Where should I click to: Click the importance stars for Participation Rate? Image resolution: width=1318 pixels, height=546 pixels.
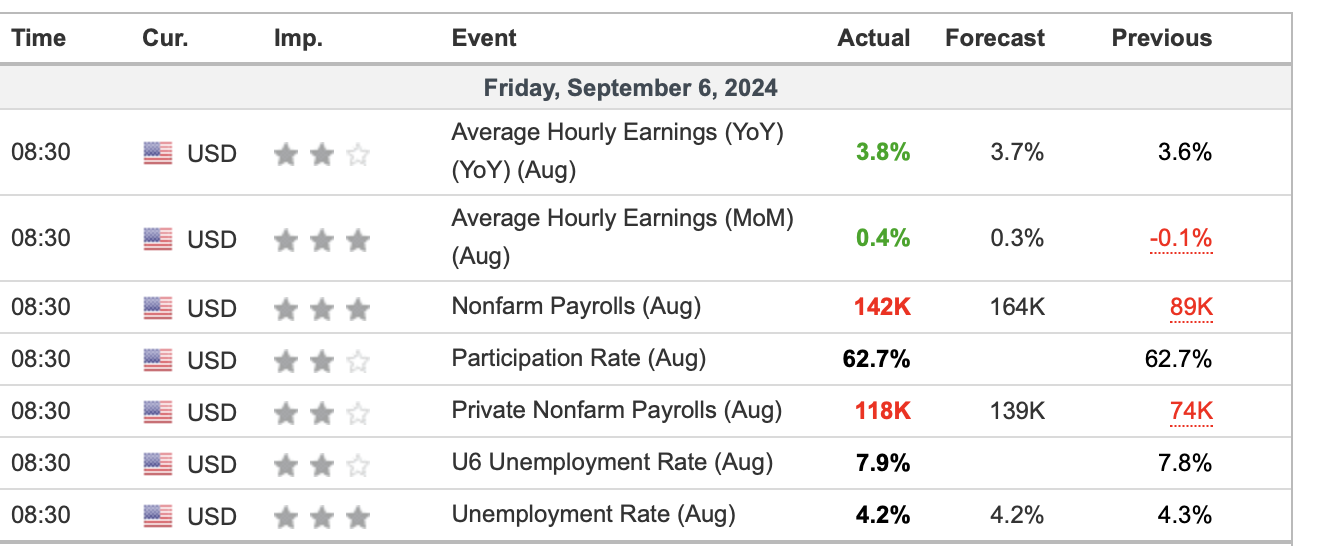pyautogui.click(x=321, y=359)
